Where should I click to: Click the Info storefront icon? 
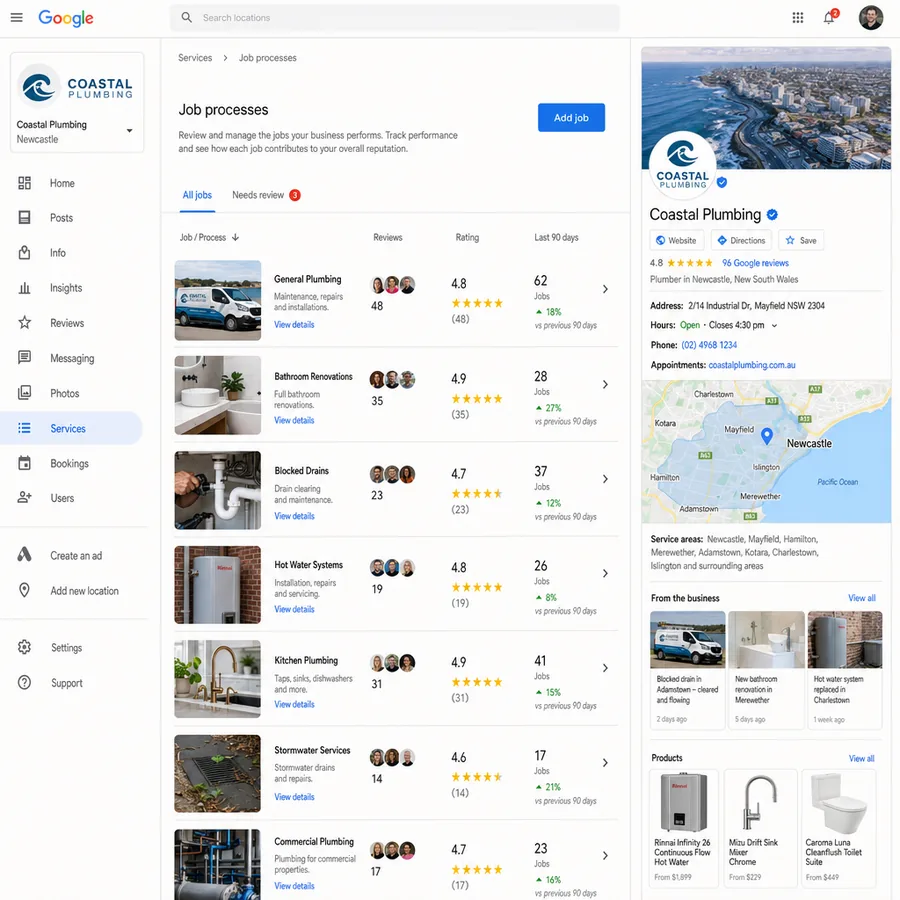(24, 253)
